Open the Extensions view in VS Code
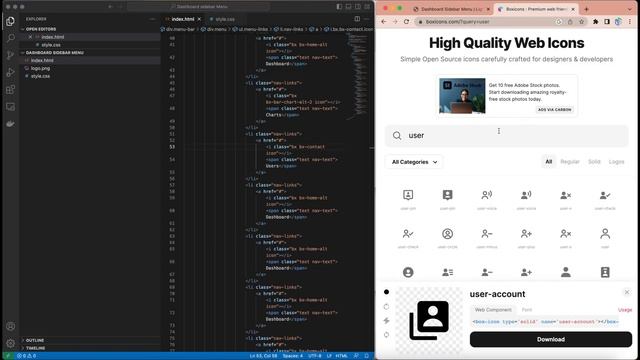This screenshot has width=640, height=360. coord(11,89)
